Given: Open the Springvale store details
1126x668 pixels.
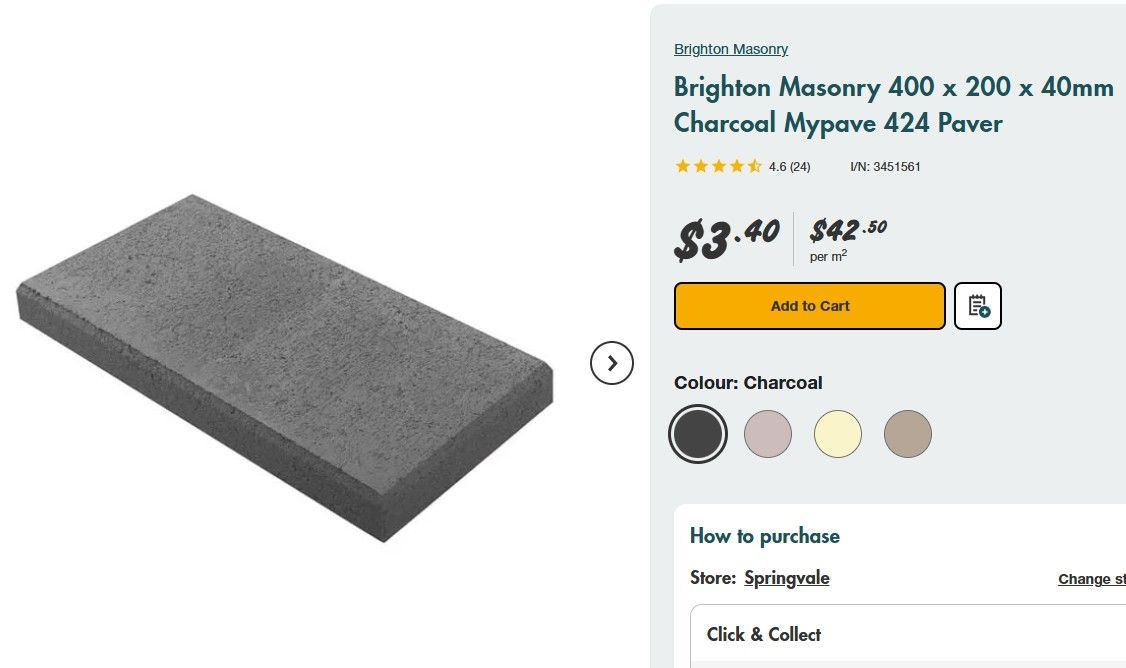Looking at the screenshot, I should click(x=787, y=578).
